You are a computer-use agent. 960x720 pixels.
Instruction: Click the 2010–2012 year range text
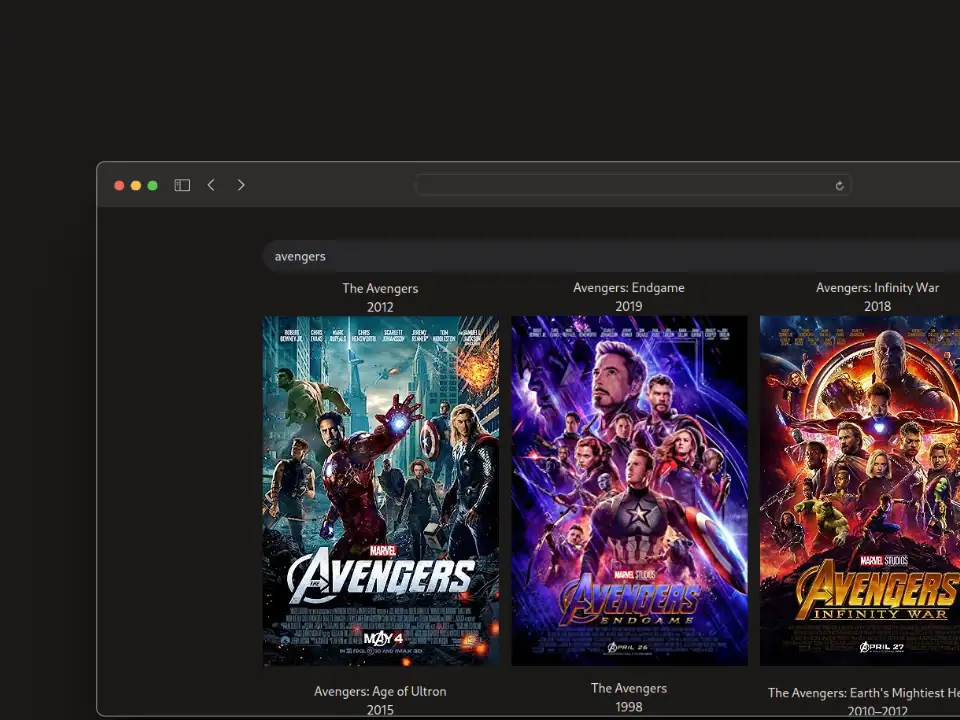pyautogui.click(x=877, y=711)
